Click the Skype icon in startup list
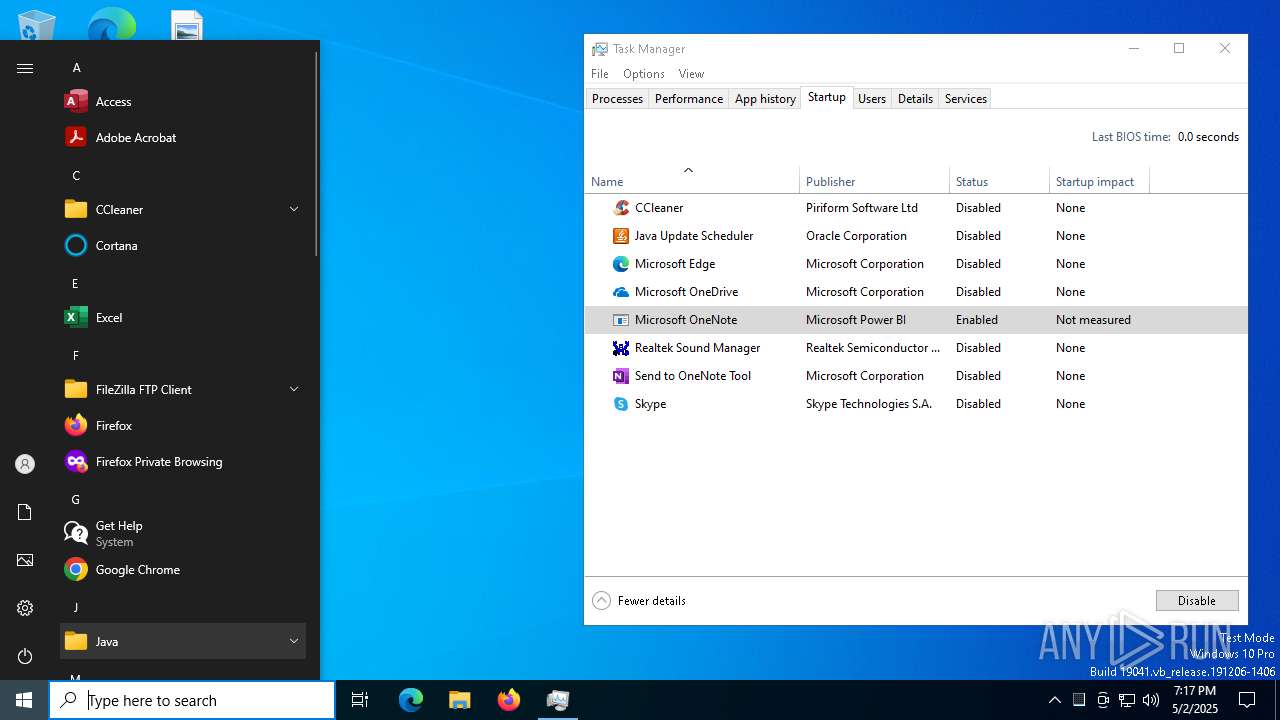The width and height of the screenshot is (1280, 720). pos(621,404)
